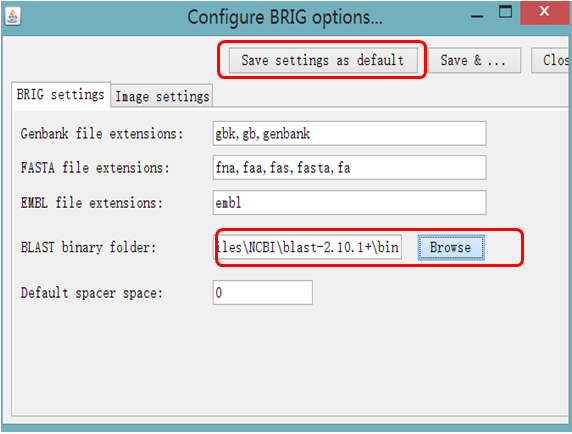Click the Default spacer space label
The image size is (572, 434).
[x=92, y=293]
